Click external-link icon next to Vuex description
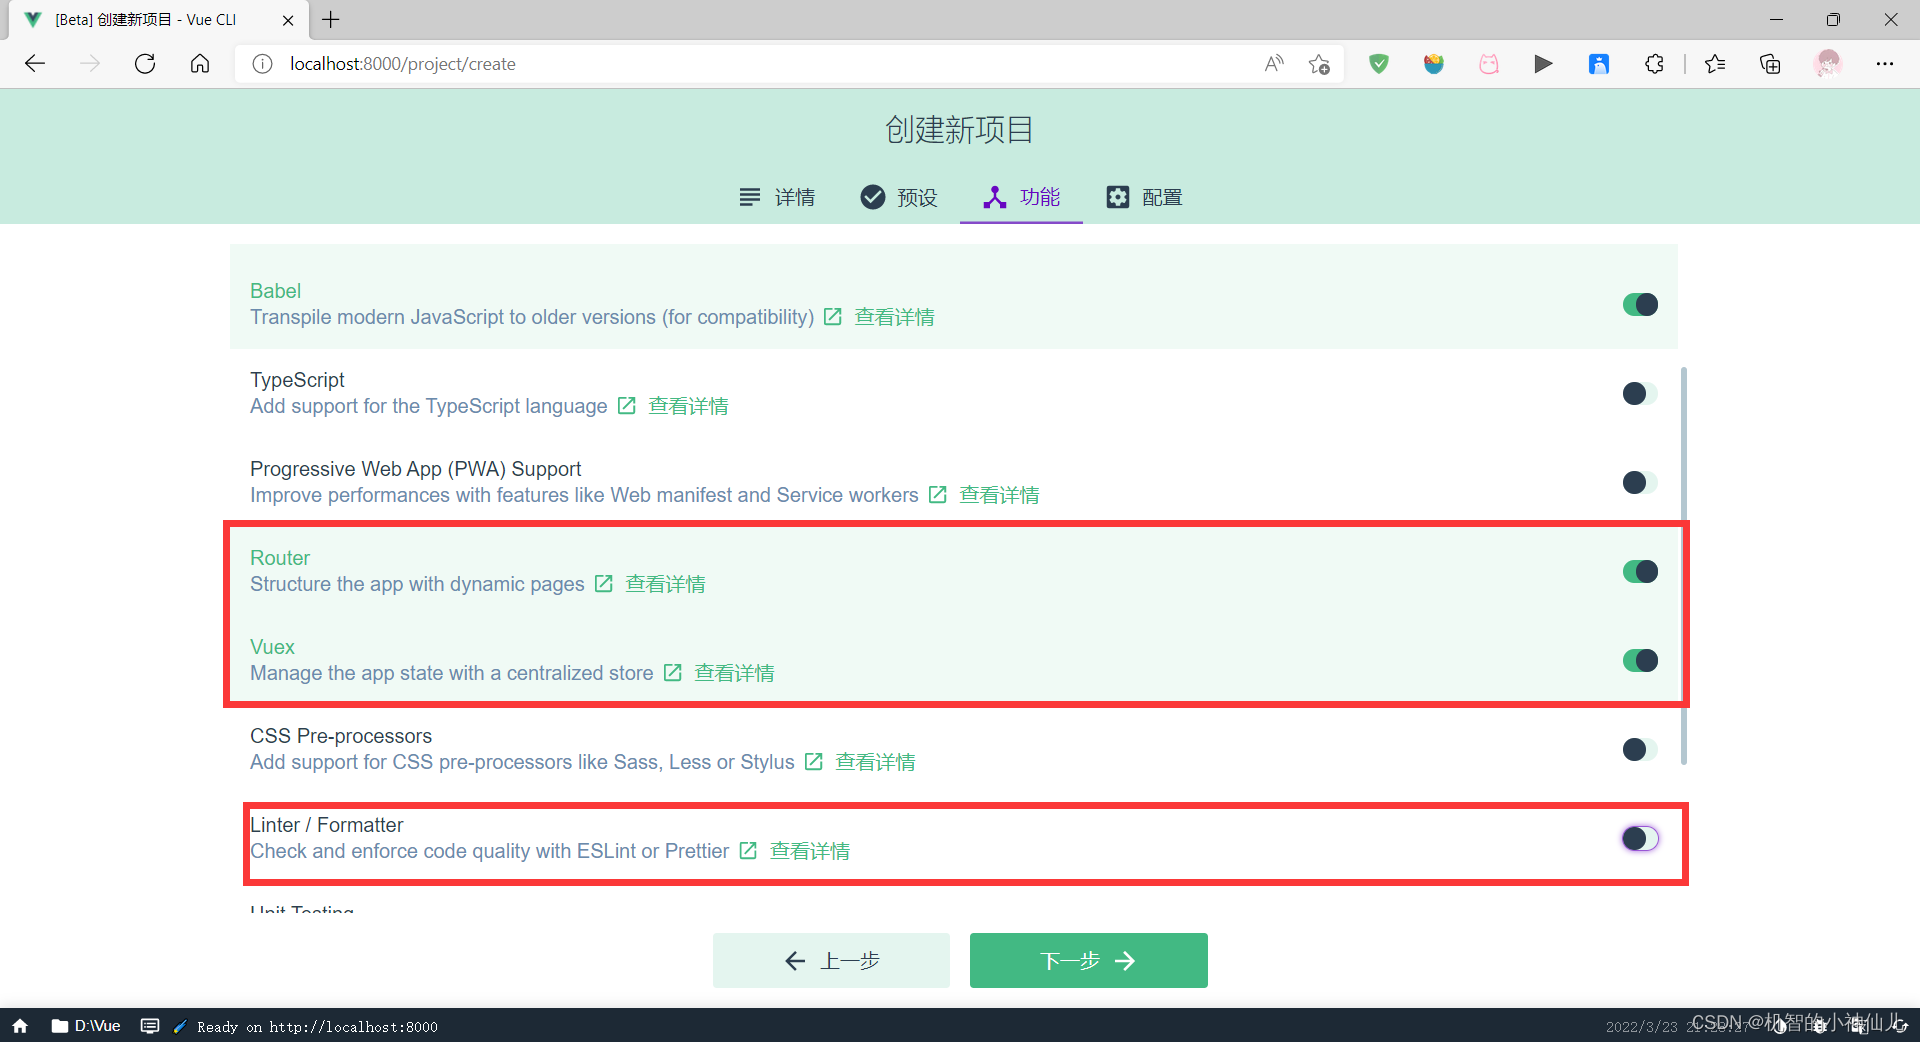The width and height of the screenshot is (1920, 1042). click(x=672, y=673)
